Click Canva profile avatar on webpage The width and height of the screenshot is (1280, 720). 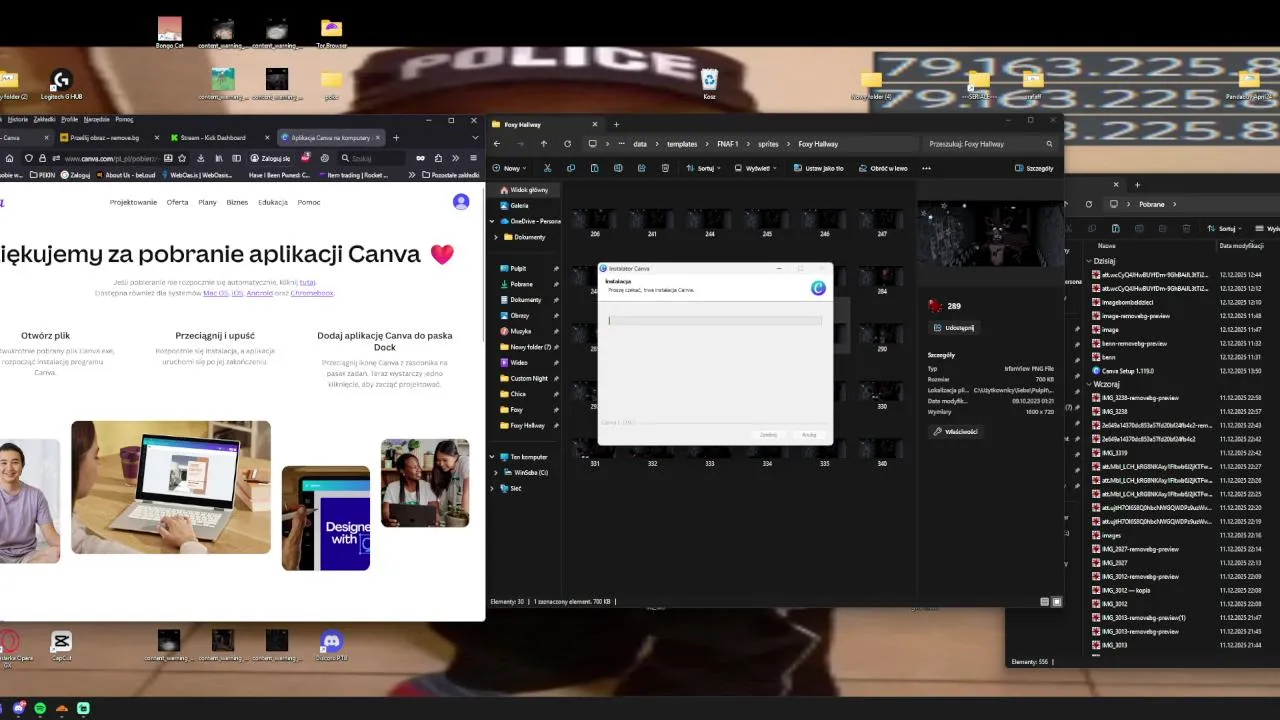tap(461, 201)
